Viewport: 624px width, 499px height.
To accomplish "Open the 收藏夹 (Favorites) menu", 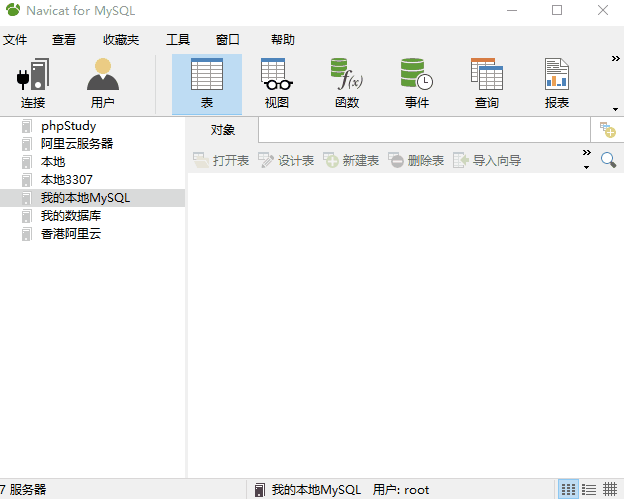I will [121, 39].
